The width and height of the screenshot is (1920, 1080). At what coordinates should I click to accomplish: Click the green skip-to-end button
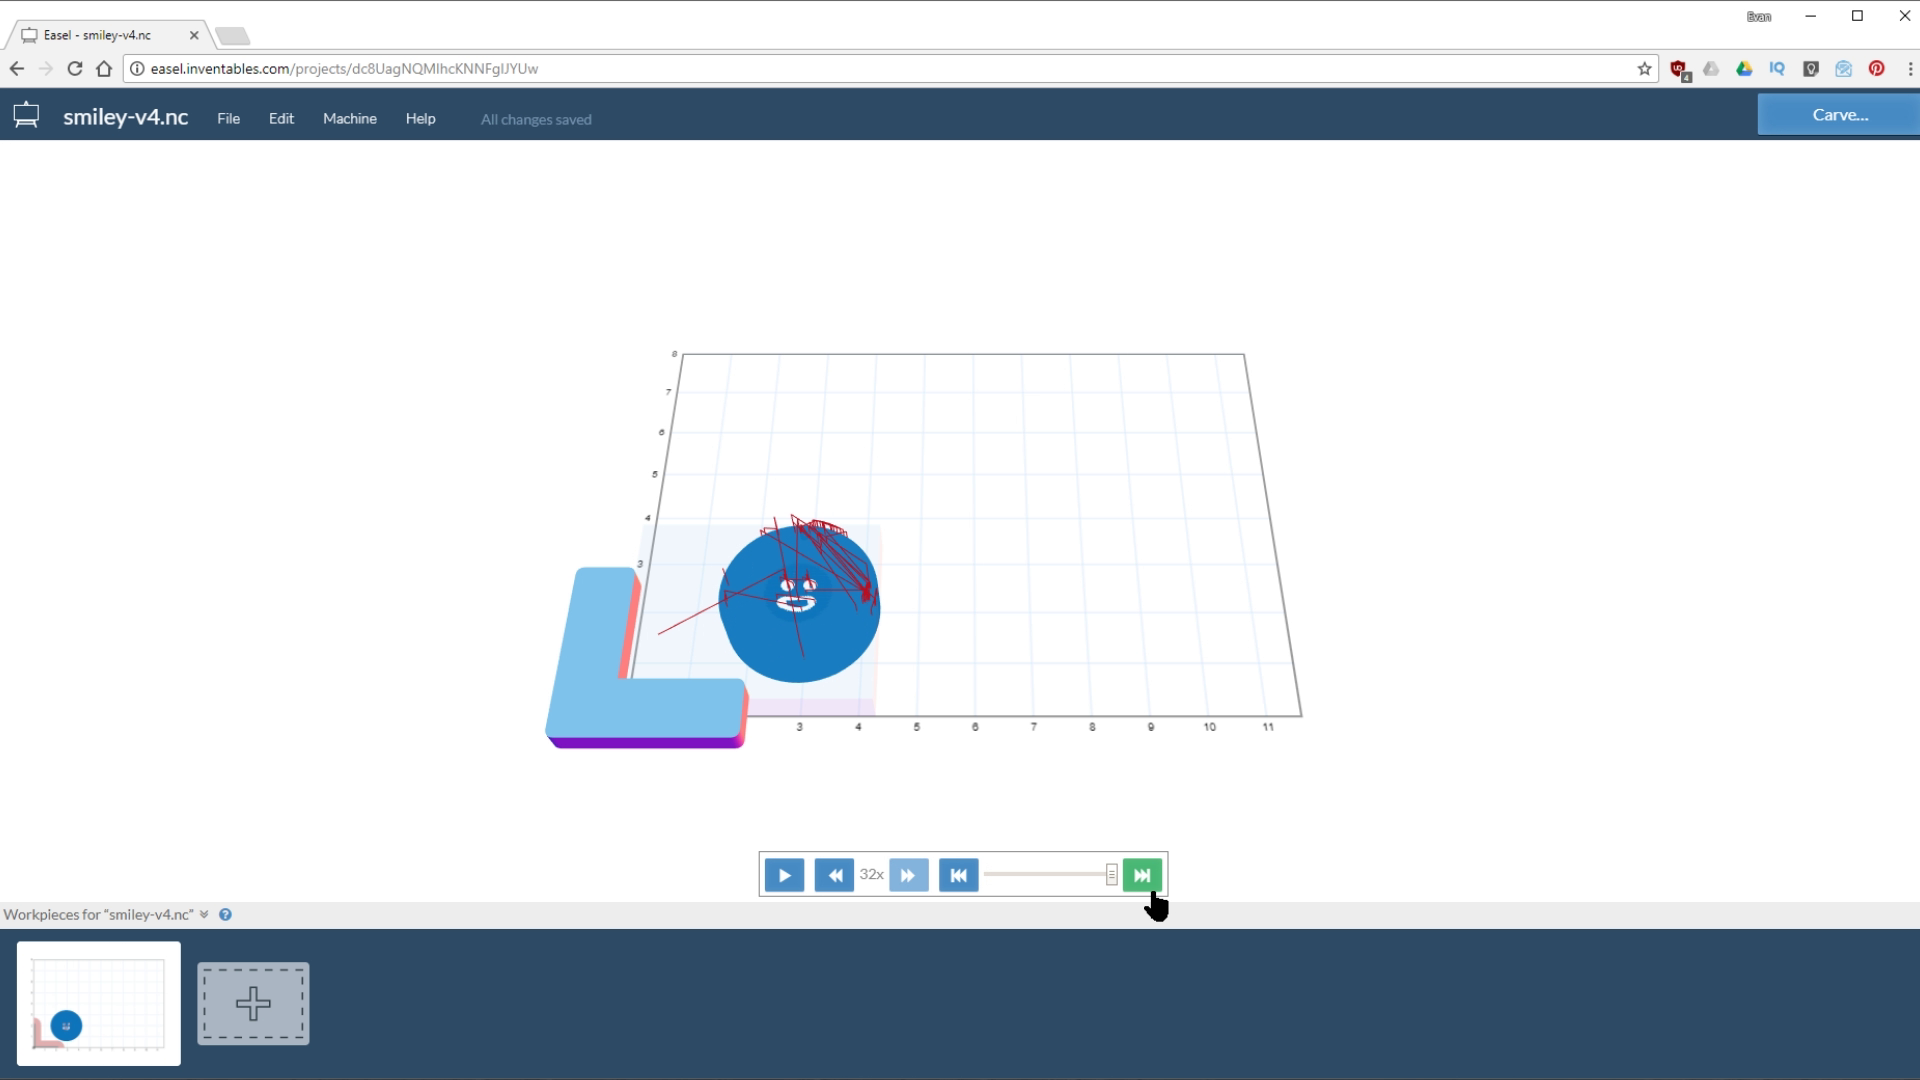(1142, 874)
